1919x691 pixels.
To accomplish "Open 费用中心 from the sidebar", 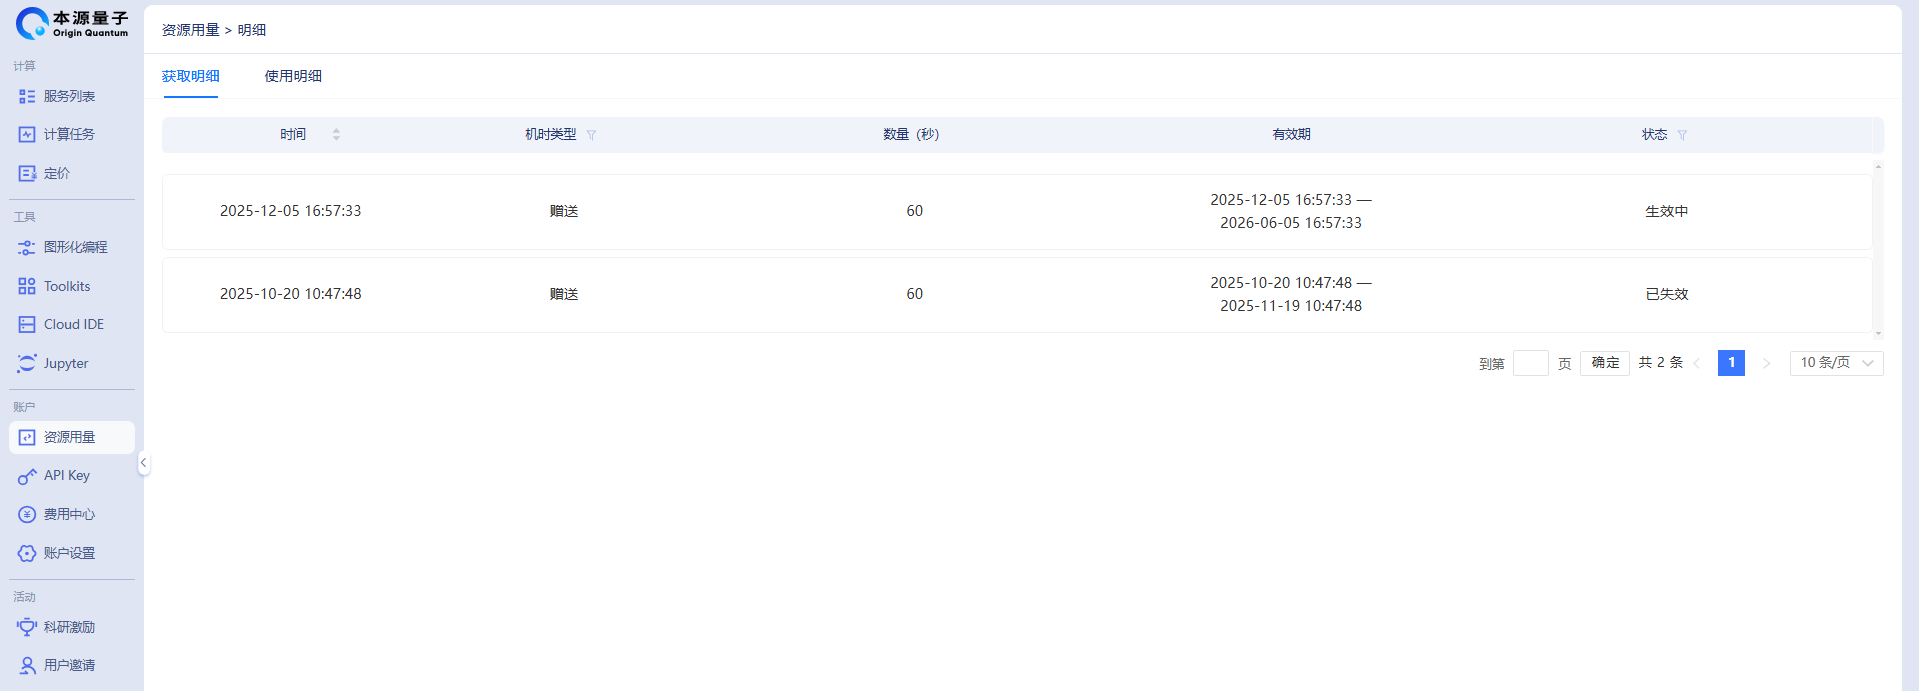I will 27,515.
